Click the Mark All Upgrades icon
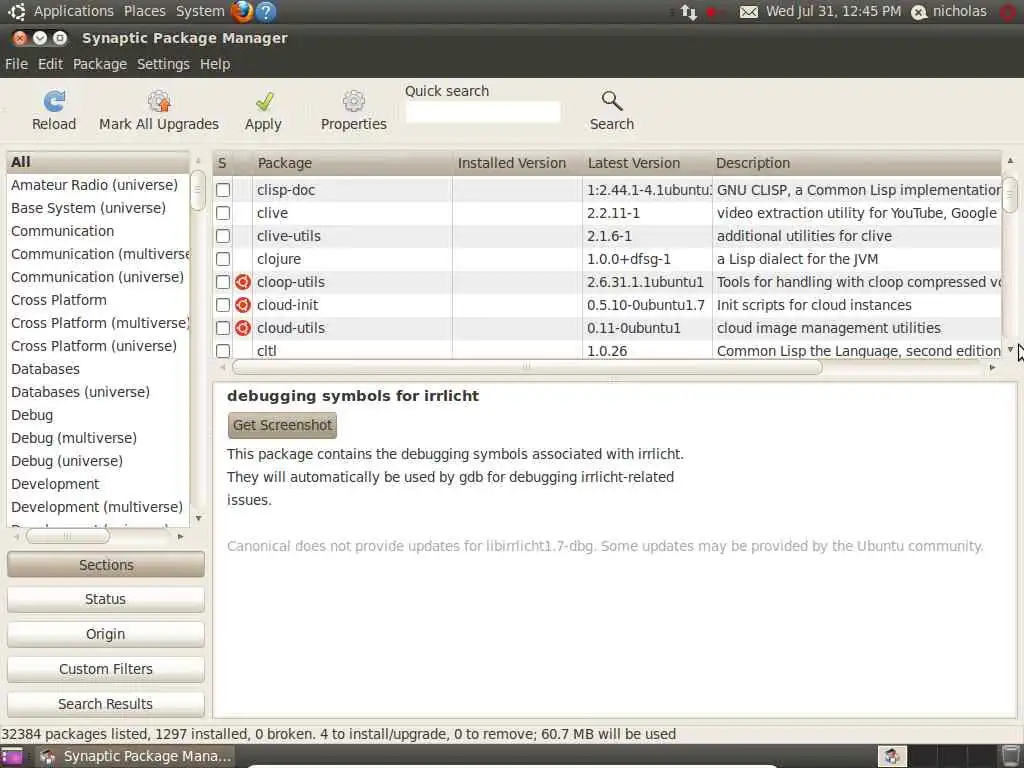 point(159,101)
